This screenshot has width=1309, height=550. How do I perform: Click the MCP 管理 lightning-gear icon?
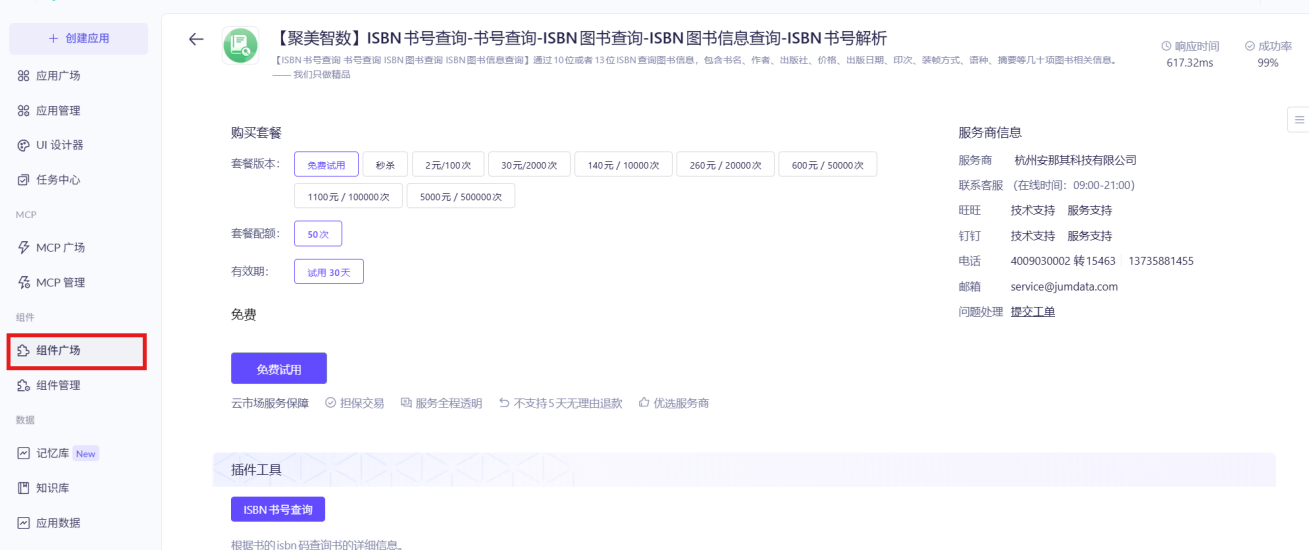24,283
